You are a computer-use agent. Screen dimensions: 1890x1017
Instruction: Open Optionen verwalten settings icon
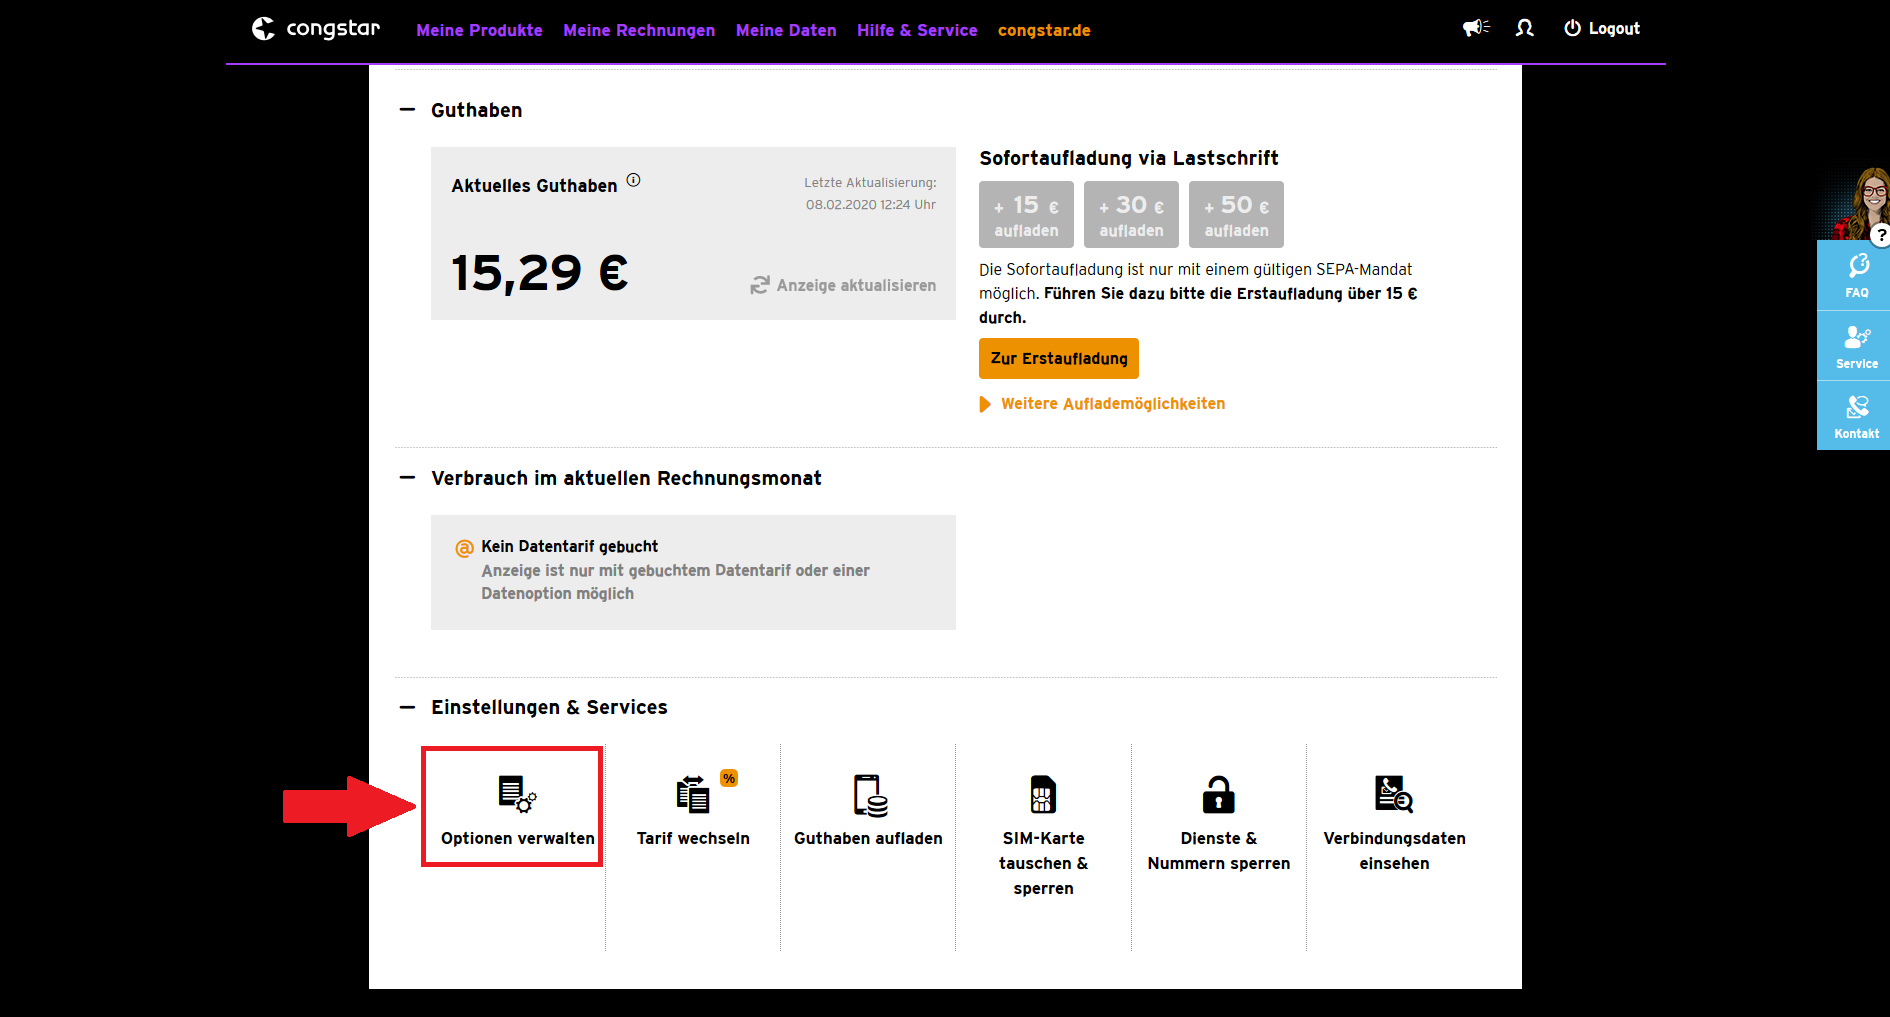(517, 794)
